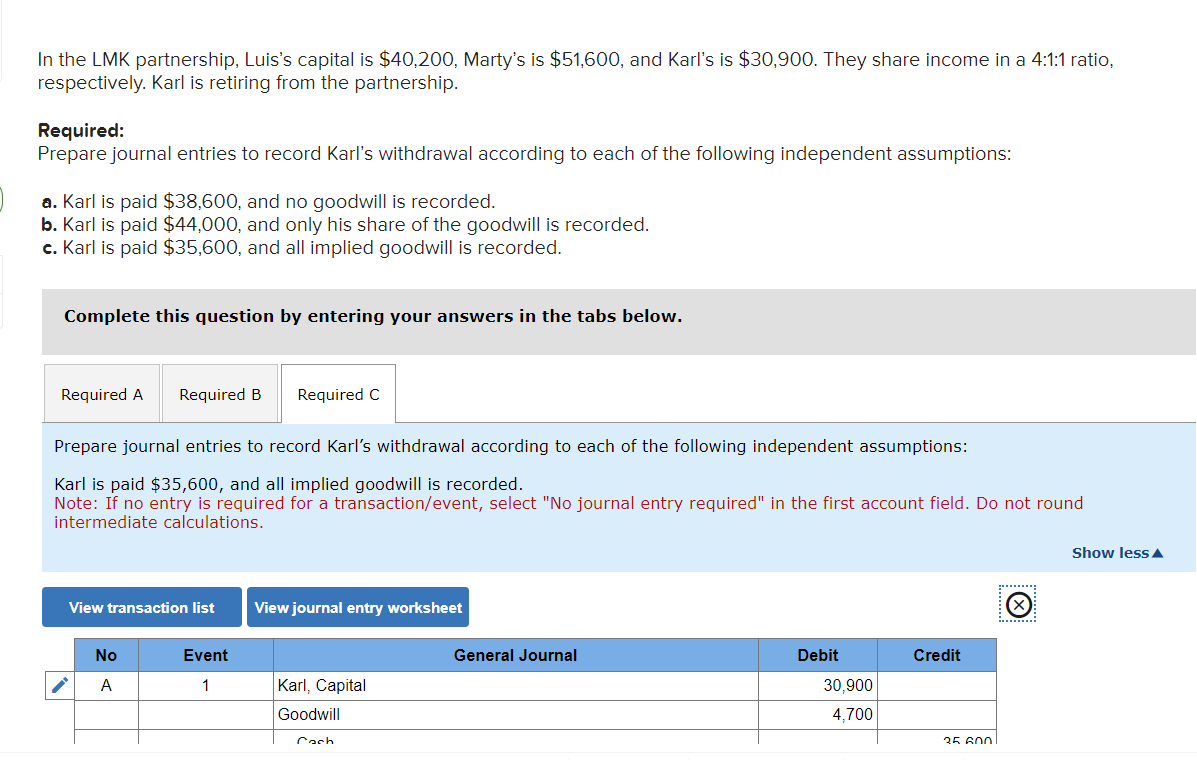Switch to the Required B tab
Viewport: 1197px width, 760px height.
tap(219, 394)
